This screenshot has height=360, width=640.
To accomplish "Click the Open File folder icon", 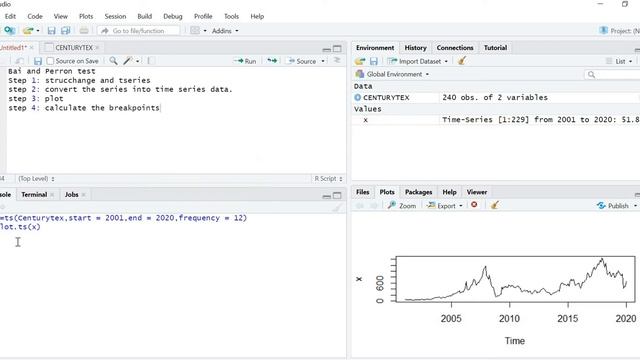I will [28, 31].
